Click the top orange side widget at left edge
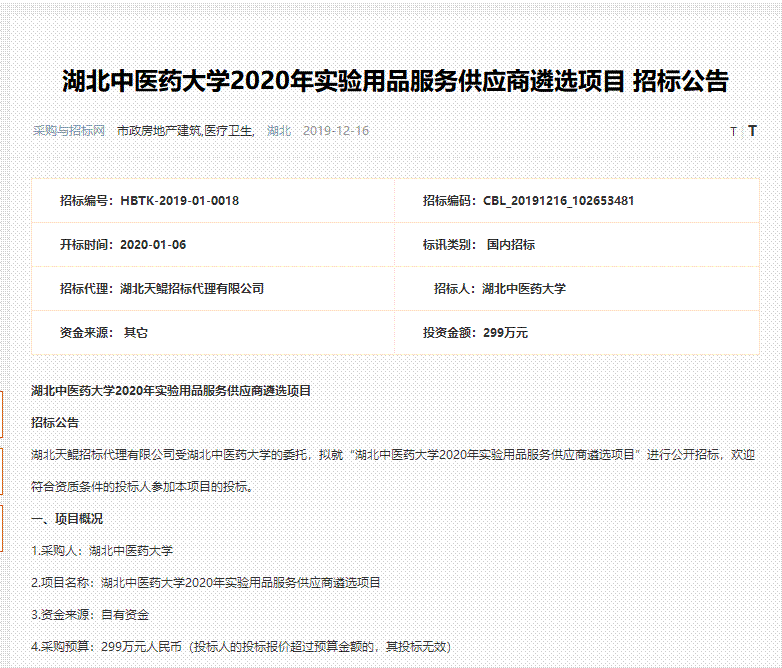The image size is (782, 668). click(x=2, y=414)
